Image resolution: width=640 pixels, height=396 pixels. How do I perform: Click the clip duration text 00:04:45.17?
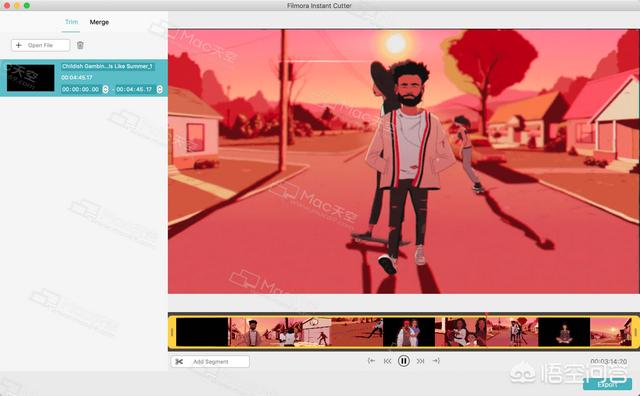77,78
